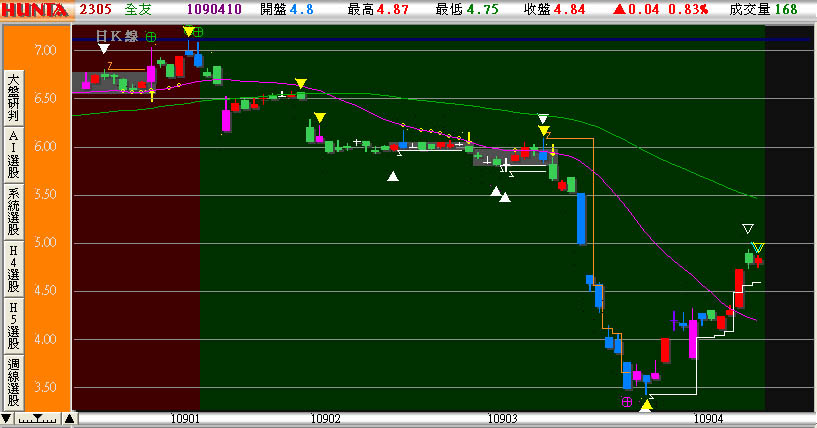
Task: Click stock code 2305 in header
Action: (x=96, y=9)
